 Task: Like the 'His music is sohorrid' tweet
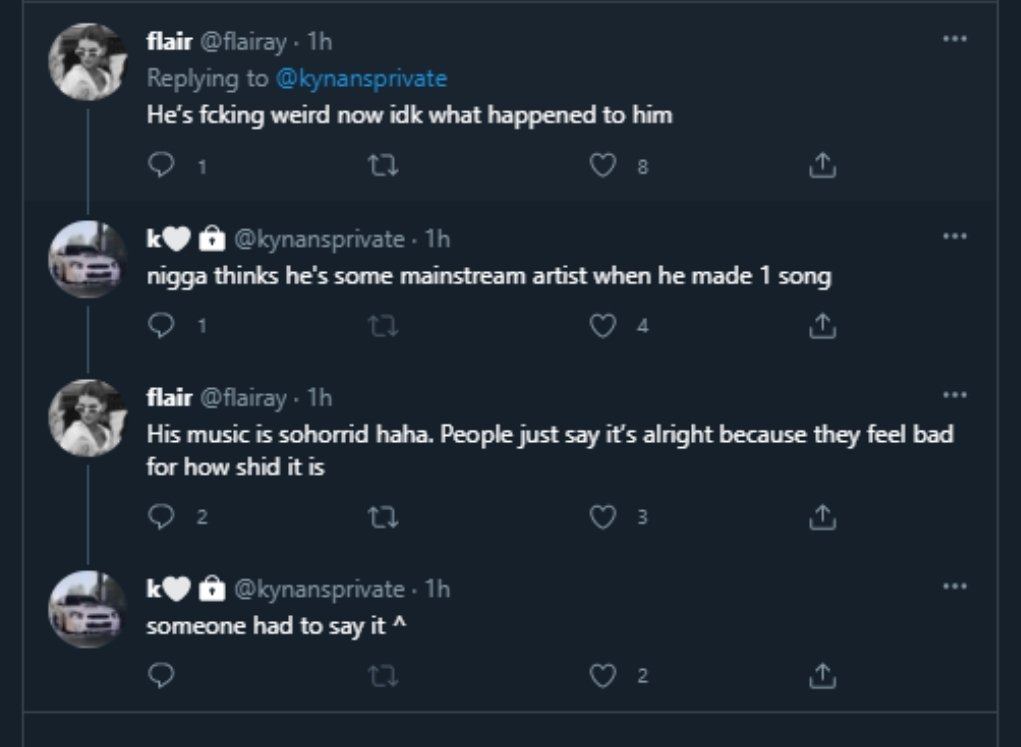coord(602,516)
